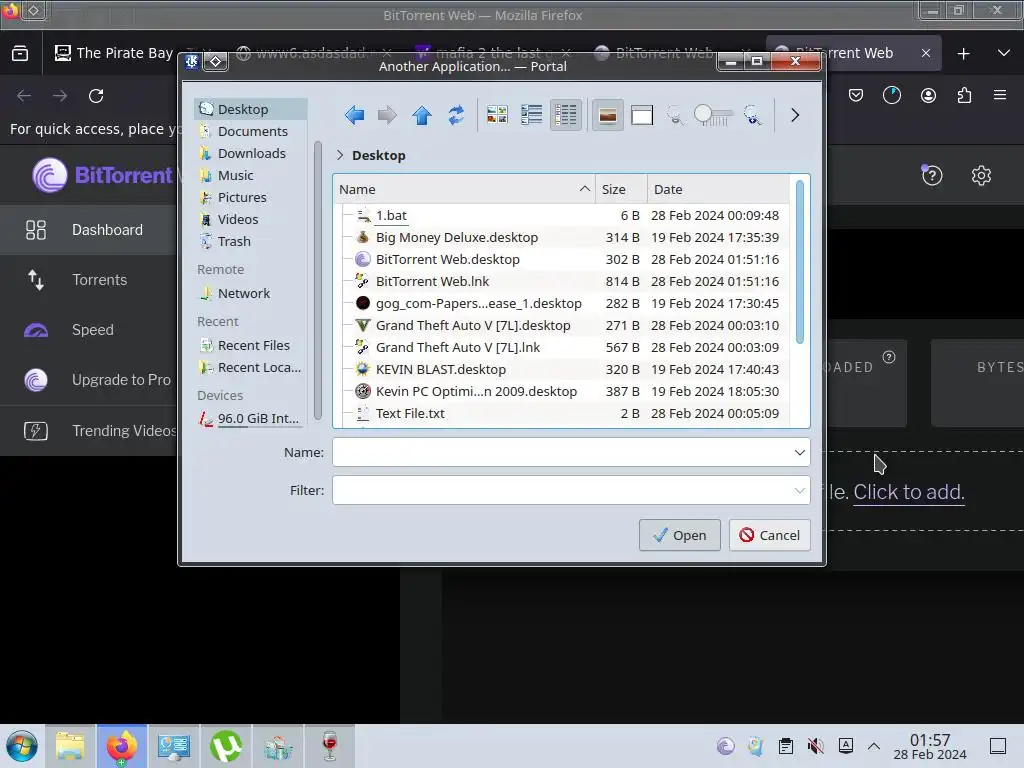Click the Cancel button
The width and height of the screenshot is (1024, 768).
pos(769,536)
